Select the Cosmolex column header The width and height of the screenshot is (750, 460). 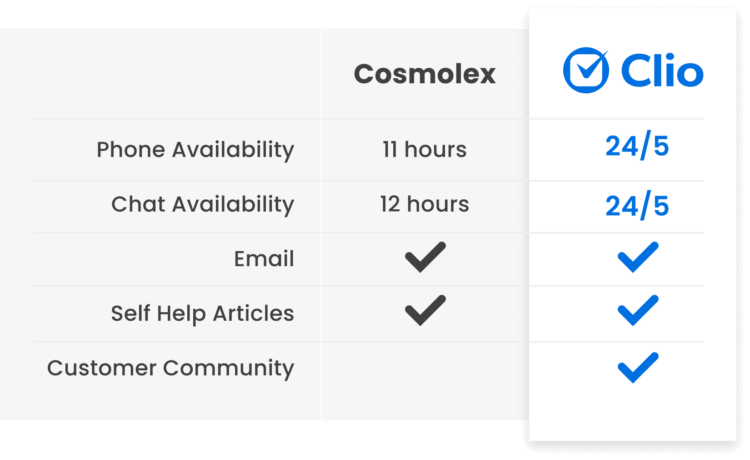pos(424,75)
